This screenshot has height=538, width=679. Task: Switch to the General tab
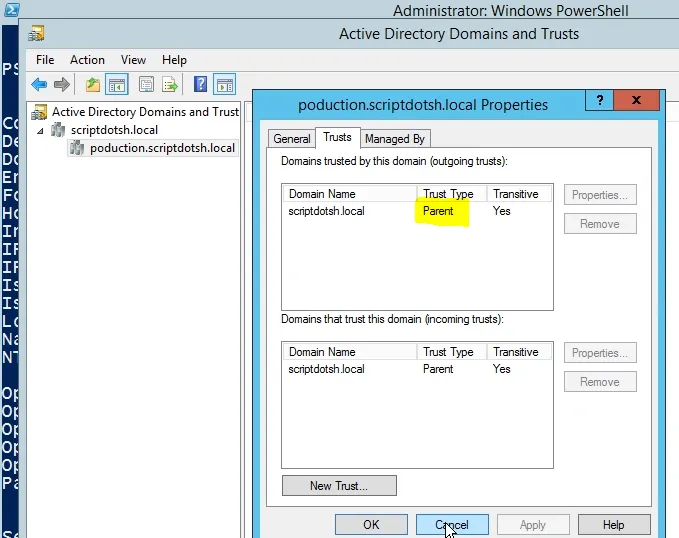click(291, 139)
